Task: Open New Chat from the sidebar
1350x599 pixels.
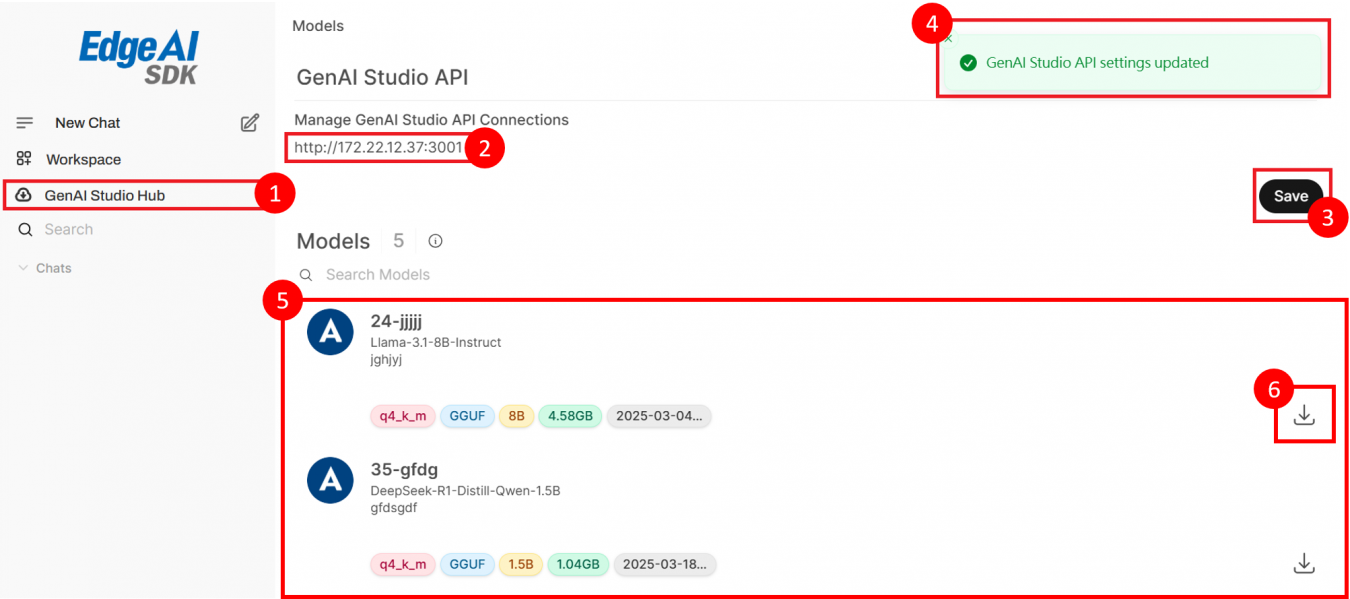Action: [x=87, y=123]
